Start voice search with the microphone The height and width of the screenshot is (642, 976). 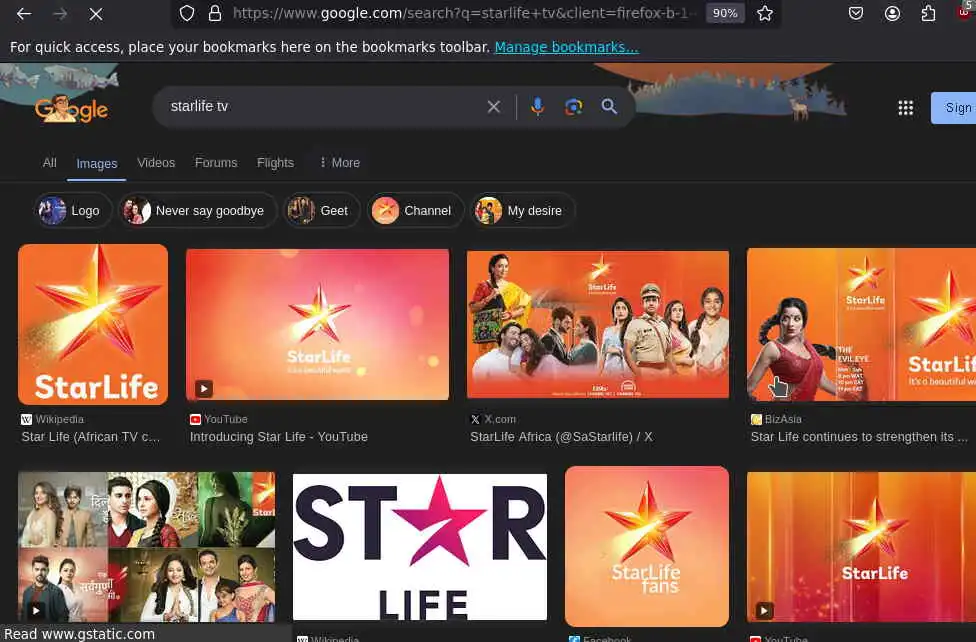coord(537,106)
